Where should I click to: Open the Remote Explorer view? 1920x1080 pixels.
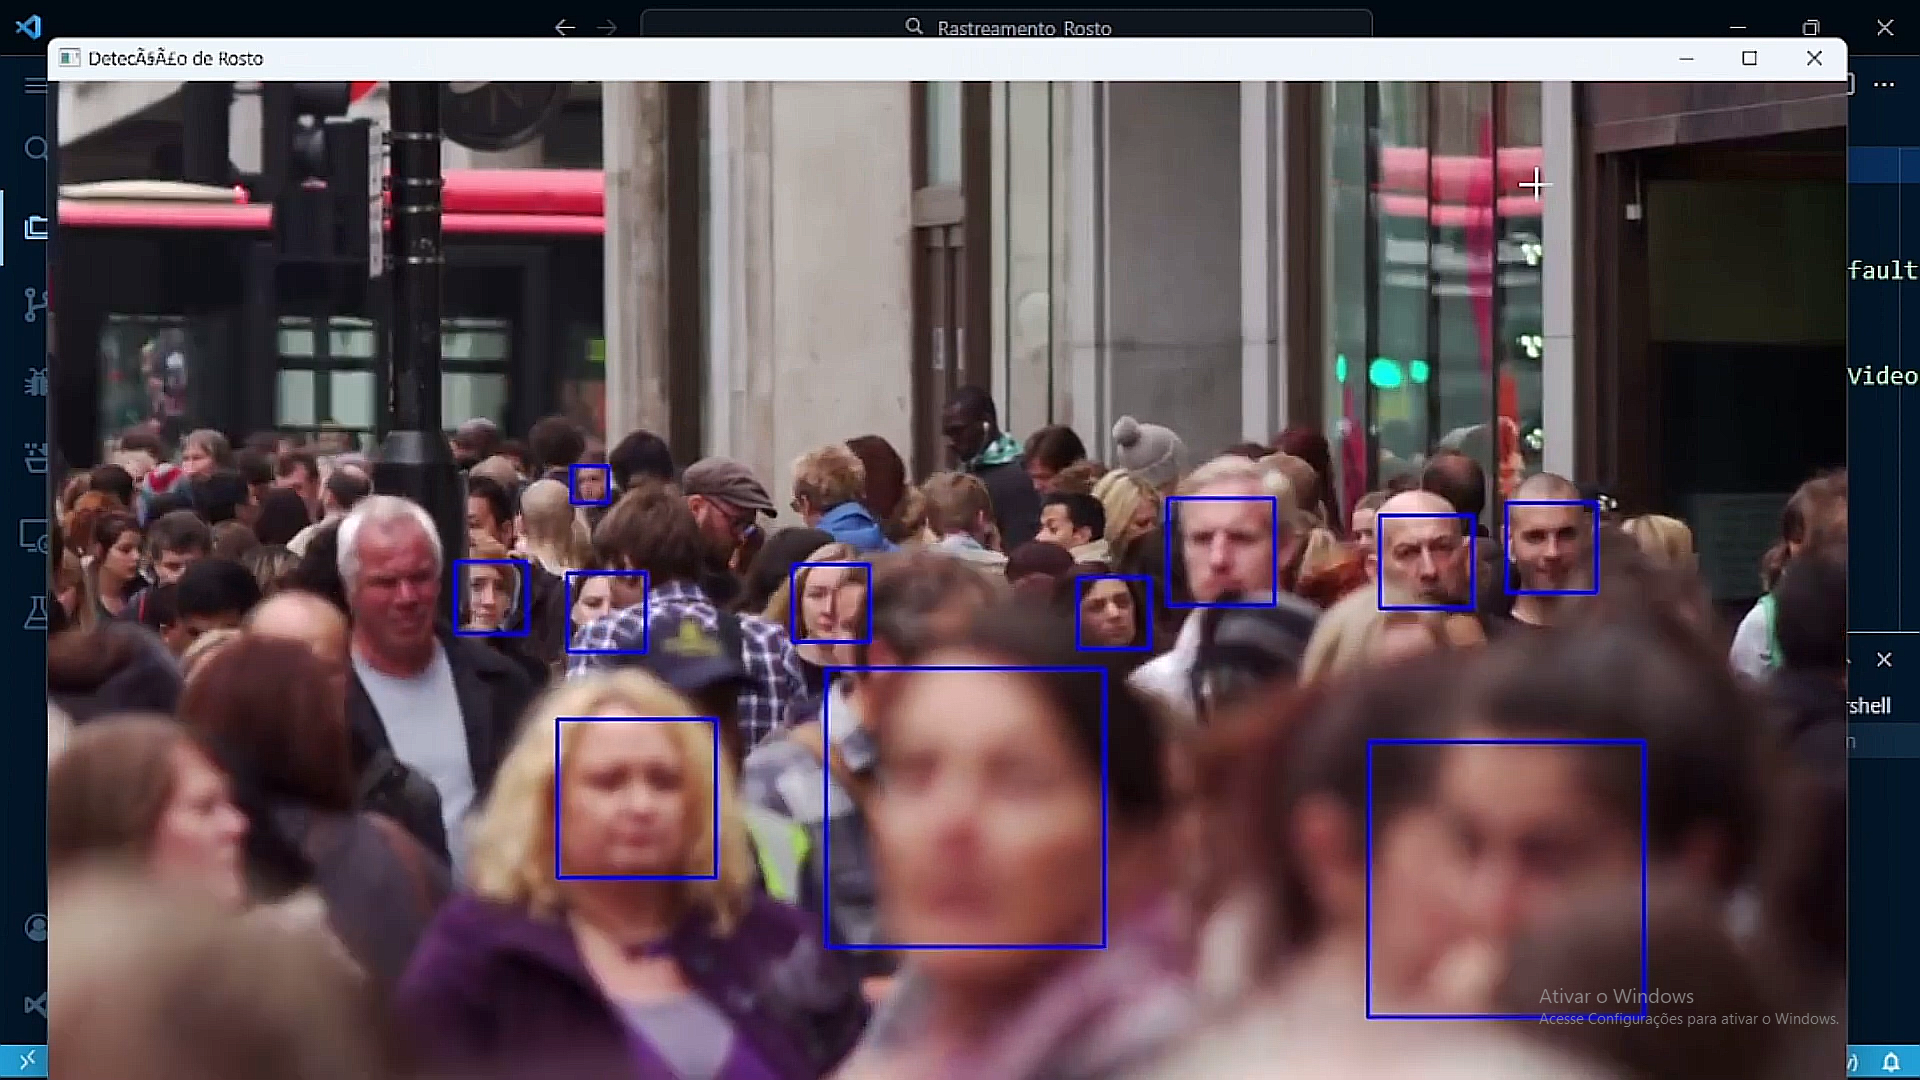pyautogui.click(x=35, y=536)
